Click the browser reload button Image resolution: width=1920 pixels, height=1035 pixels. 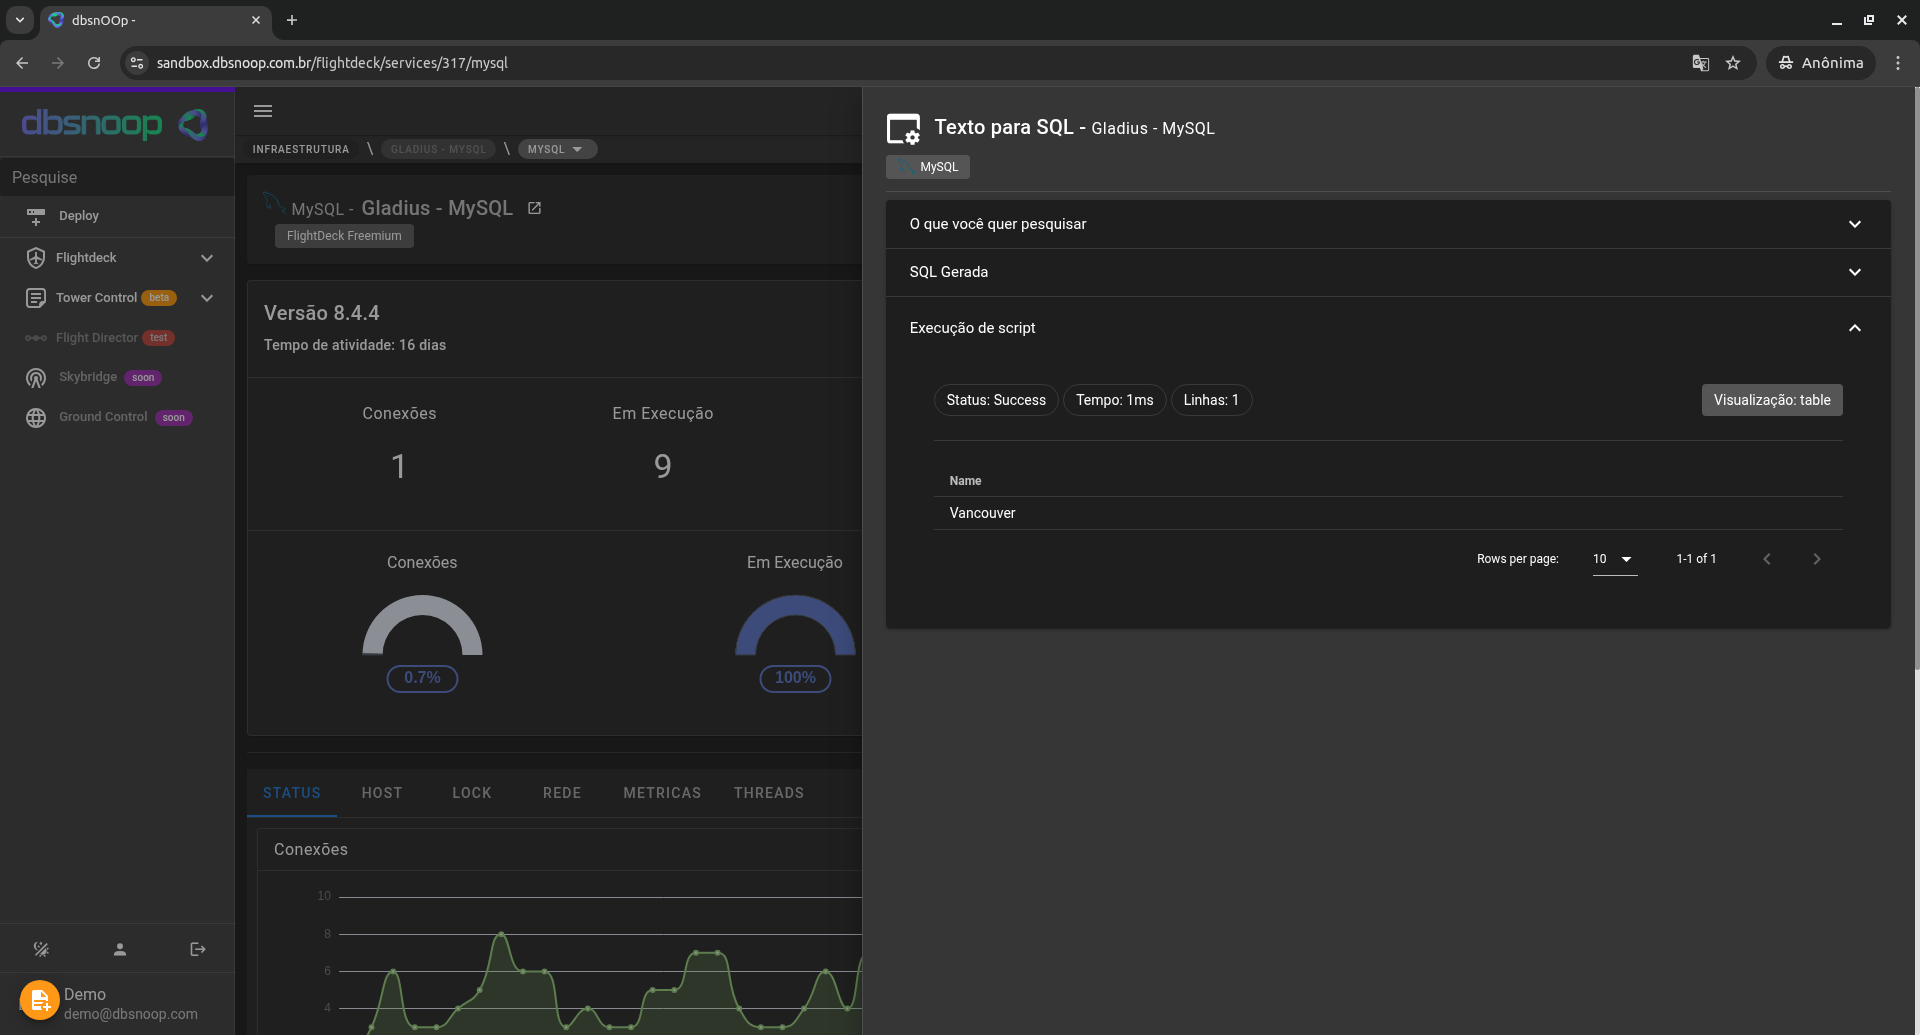pos(94,63)
